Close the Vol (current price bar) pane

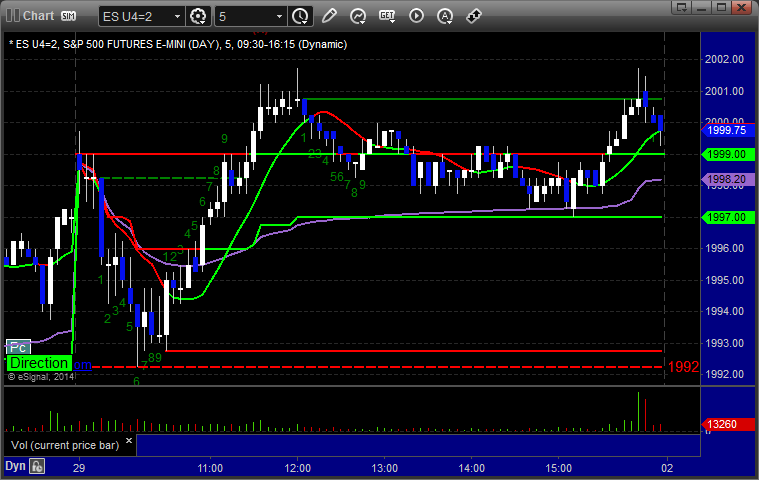tap(129, 441)
